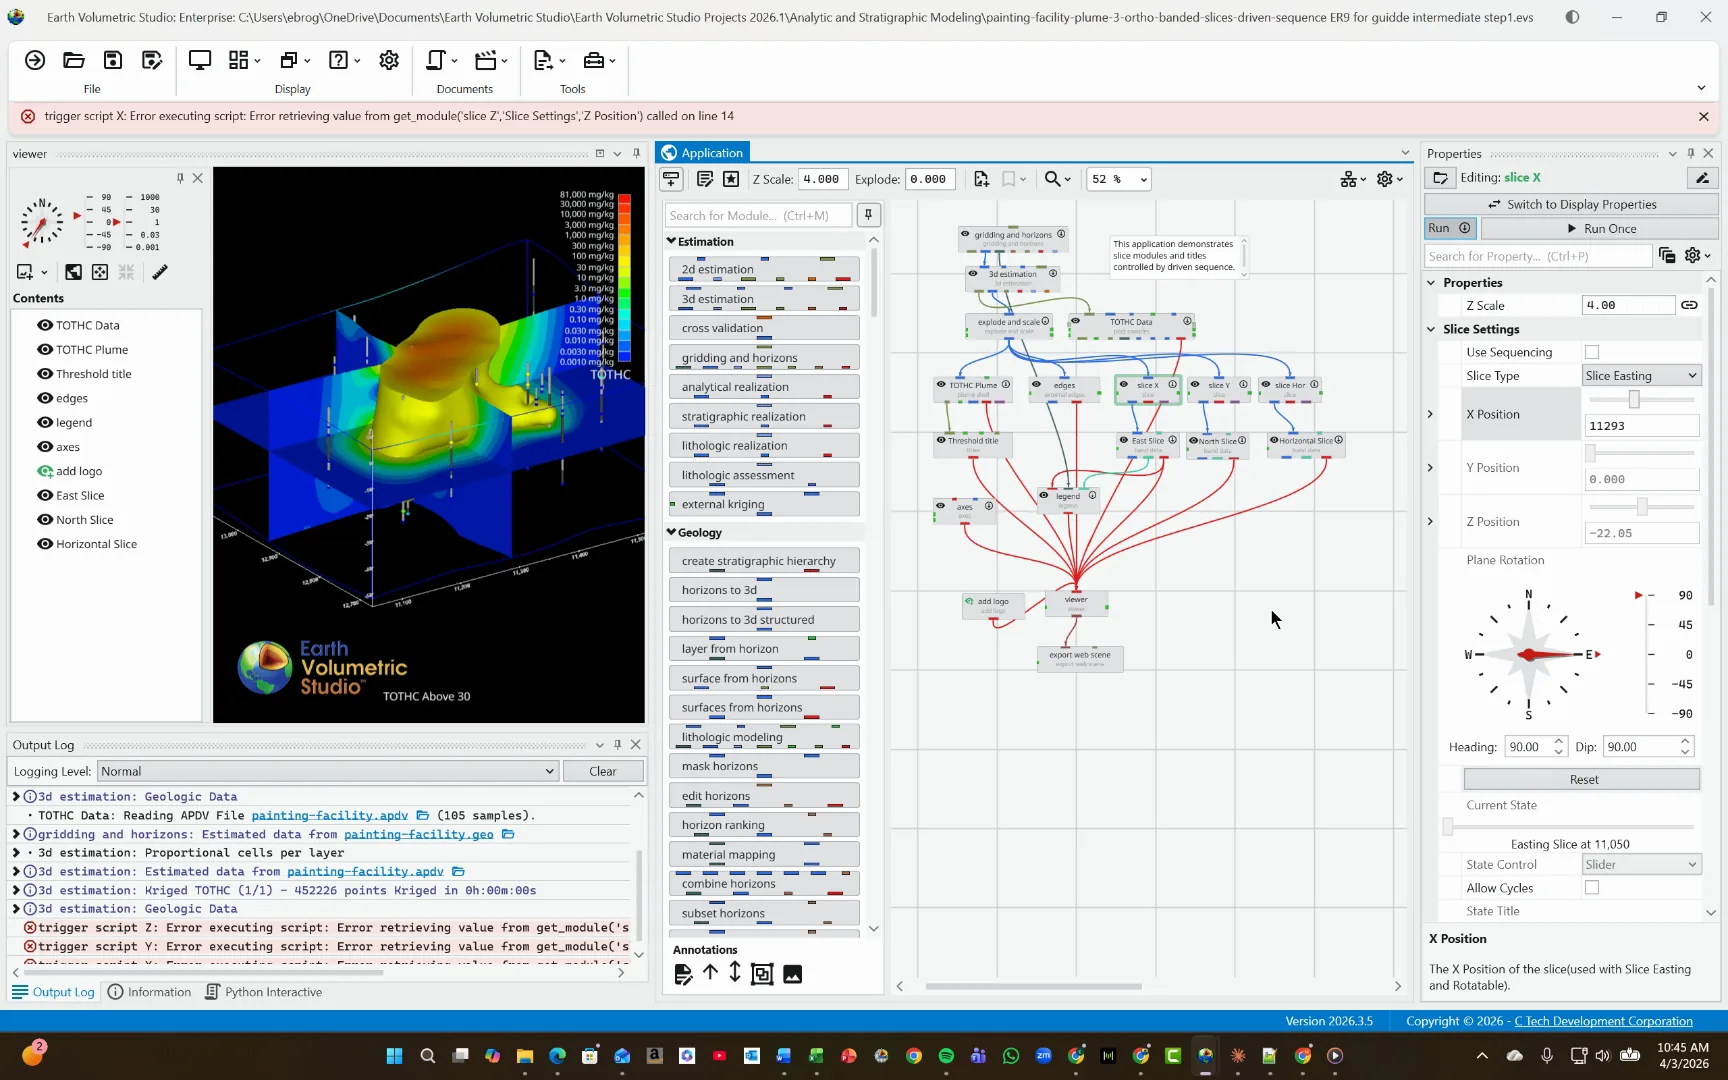Adjust the X Position slider
This screenshot has height=1080, width=1728.
(x=1634, y=400)
